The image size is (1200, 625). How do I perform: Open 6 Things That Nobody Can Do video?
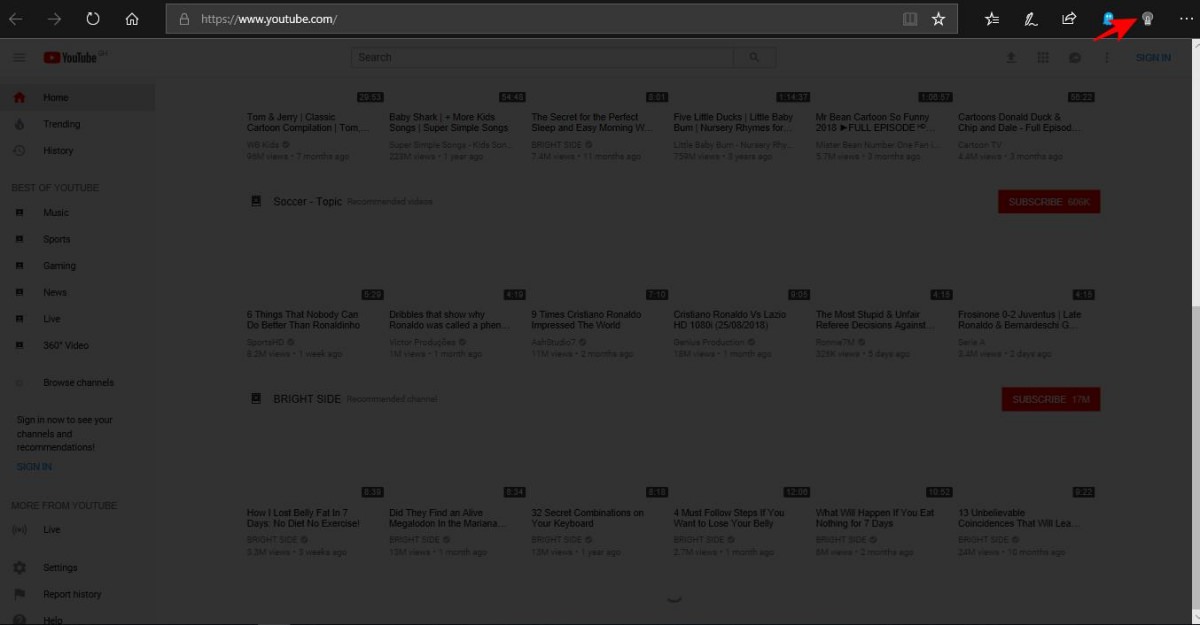pyautogui.click(x=304, y=320)
